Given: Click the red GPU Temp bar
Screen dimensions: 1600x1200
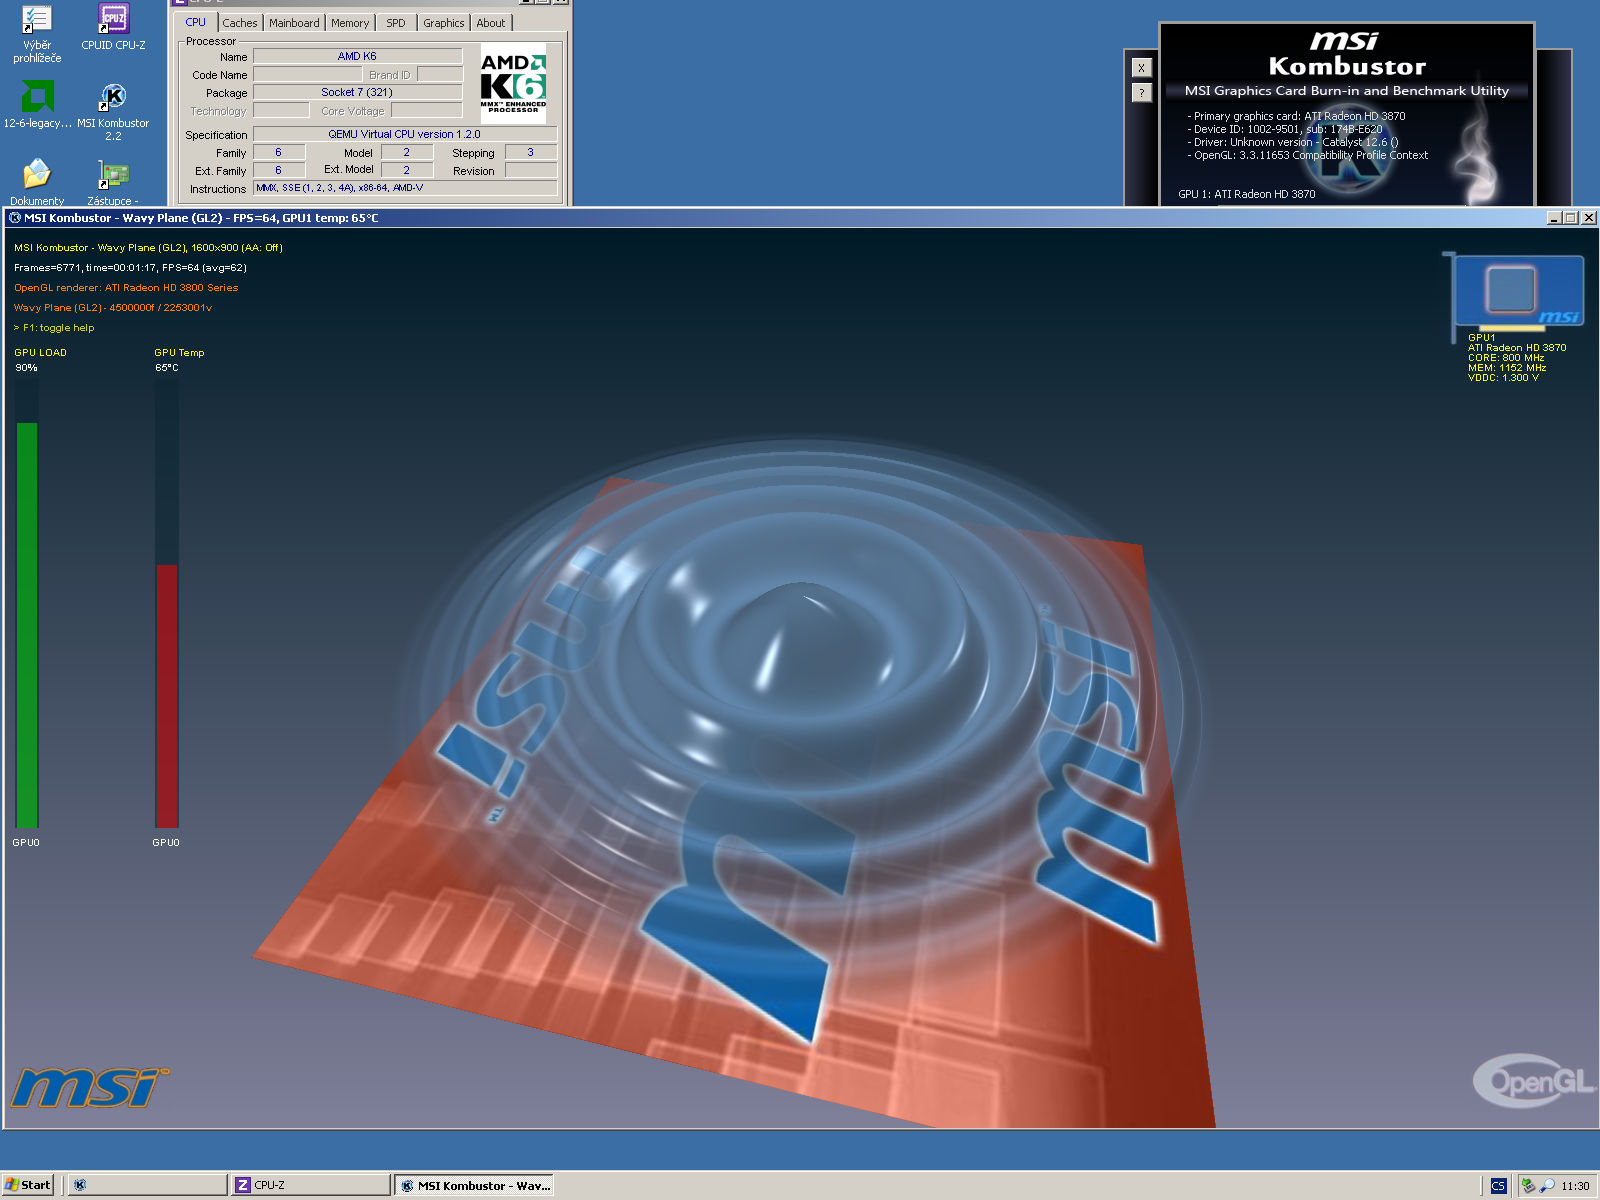Looking at the screenshot, I should click(x=167, y=696).
